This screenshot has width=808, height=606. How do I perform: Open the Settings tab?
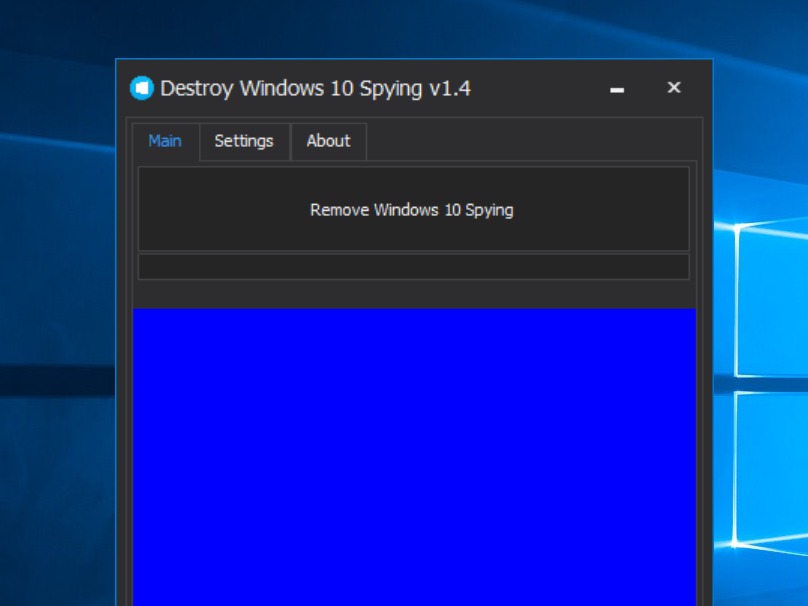tap(244, 142)
